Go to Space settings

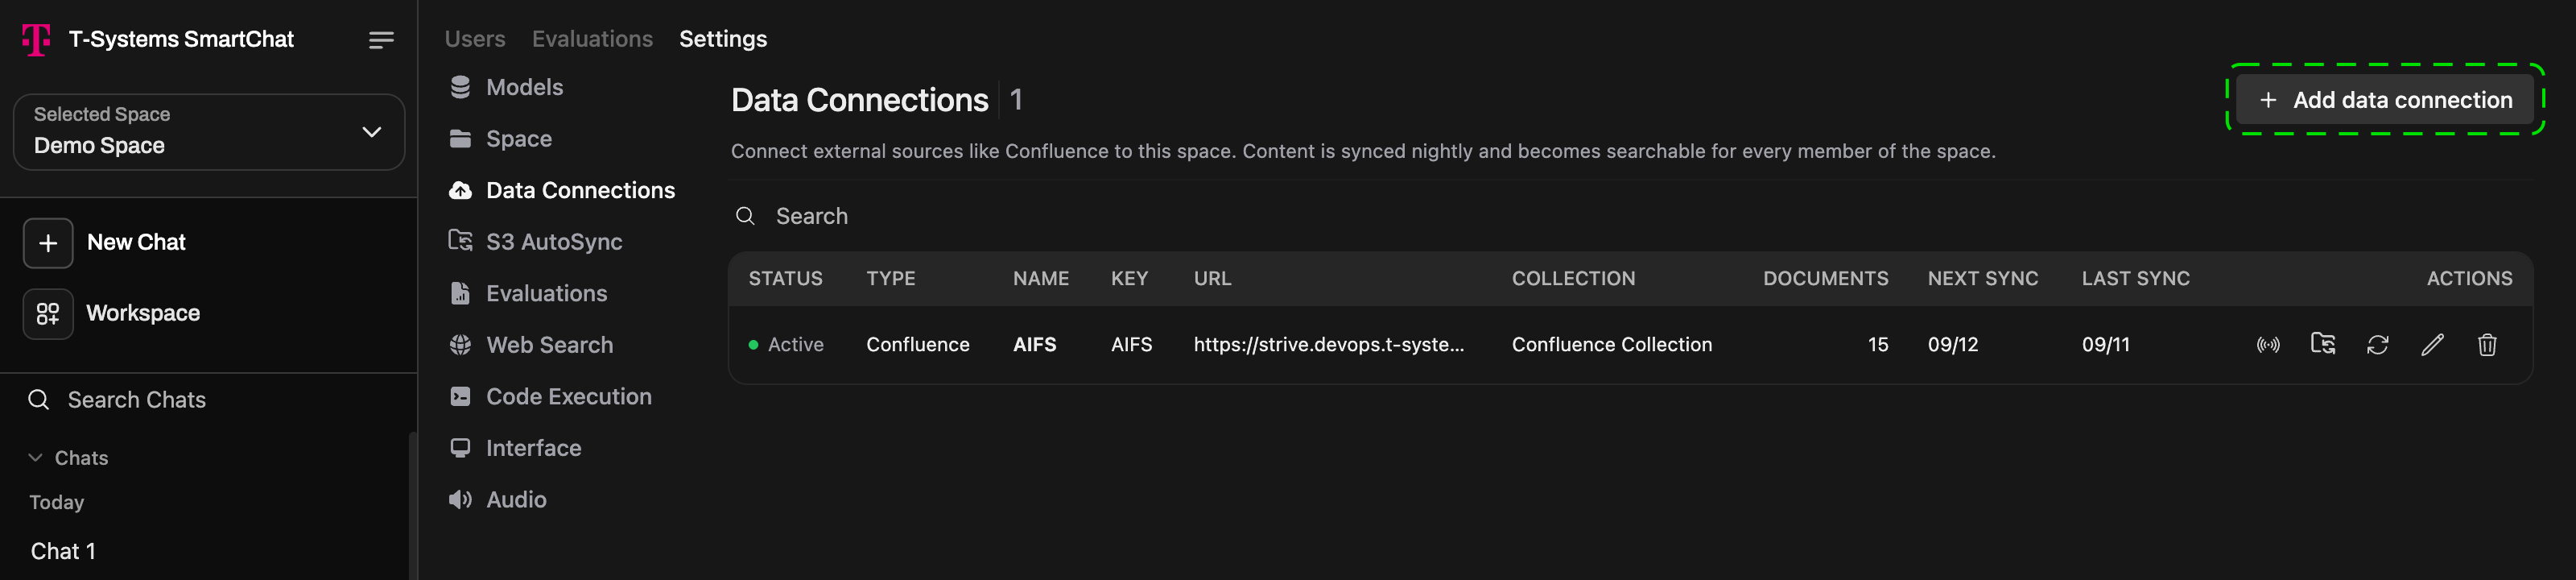(500, 139)
